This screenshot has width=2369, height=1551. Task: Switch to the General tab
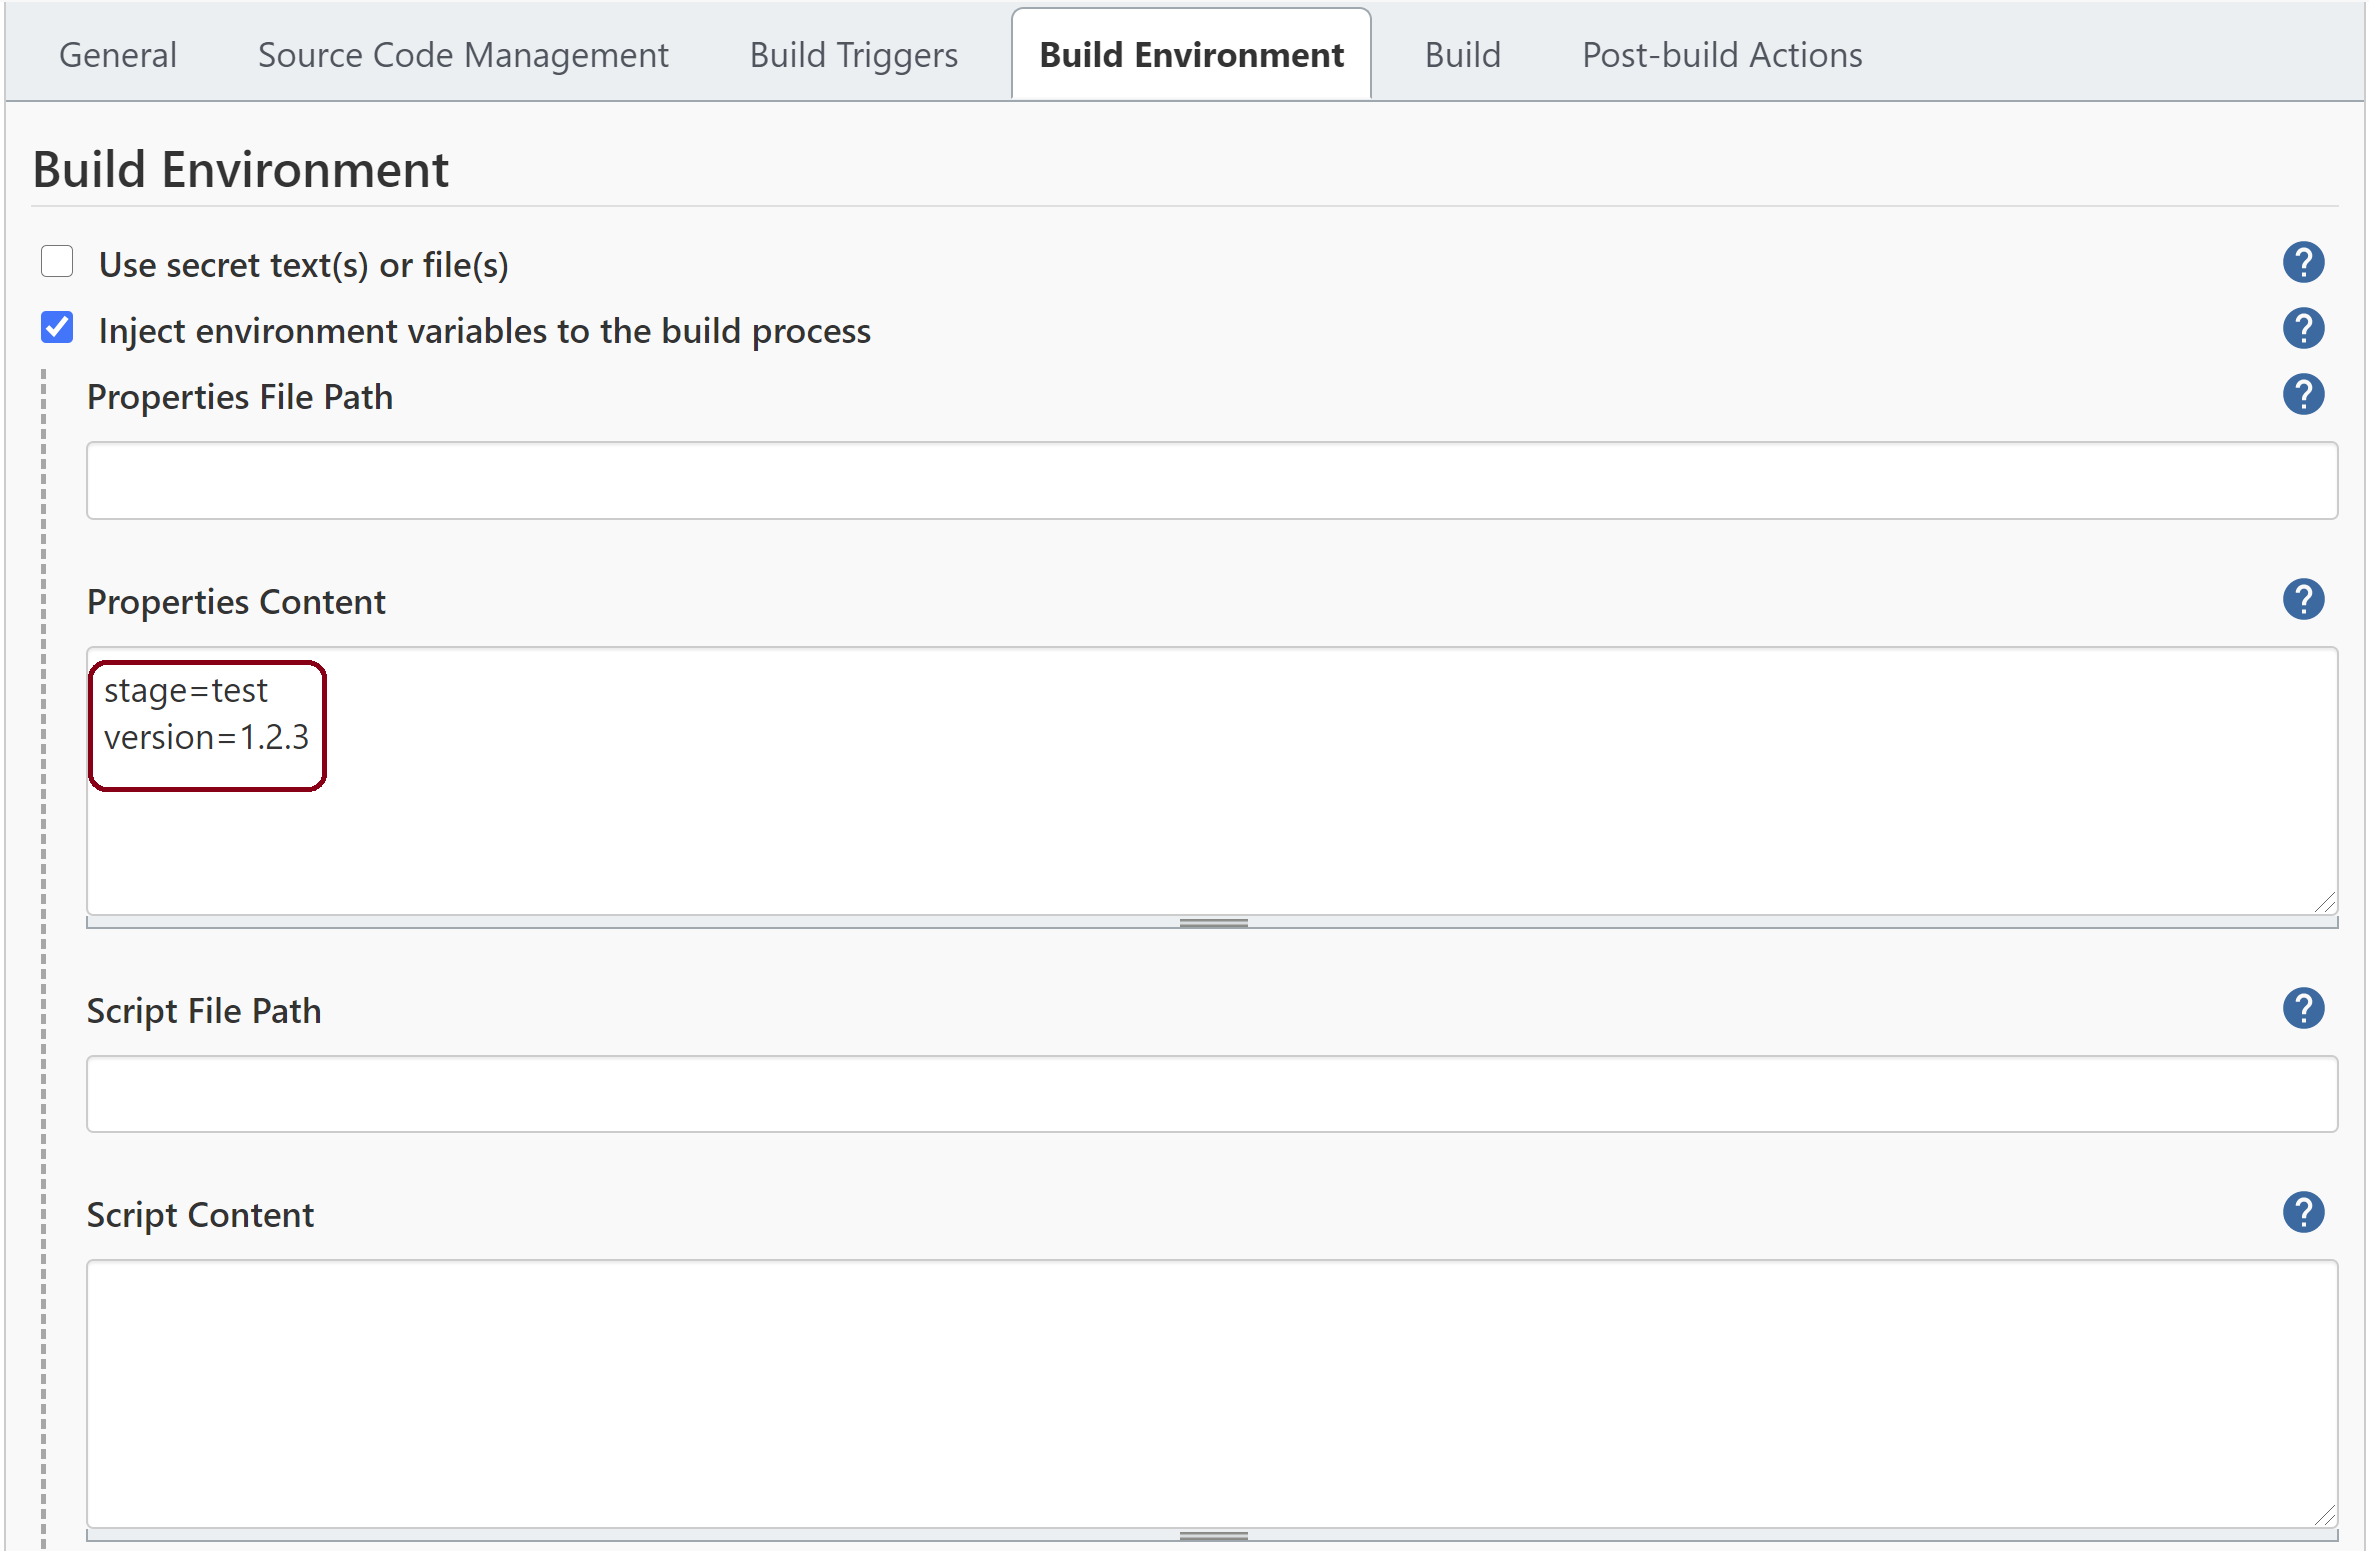(118, 55)
